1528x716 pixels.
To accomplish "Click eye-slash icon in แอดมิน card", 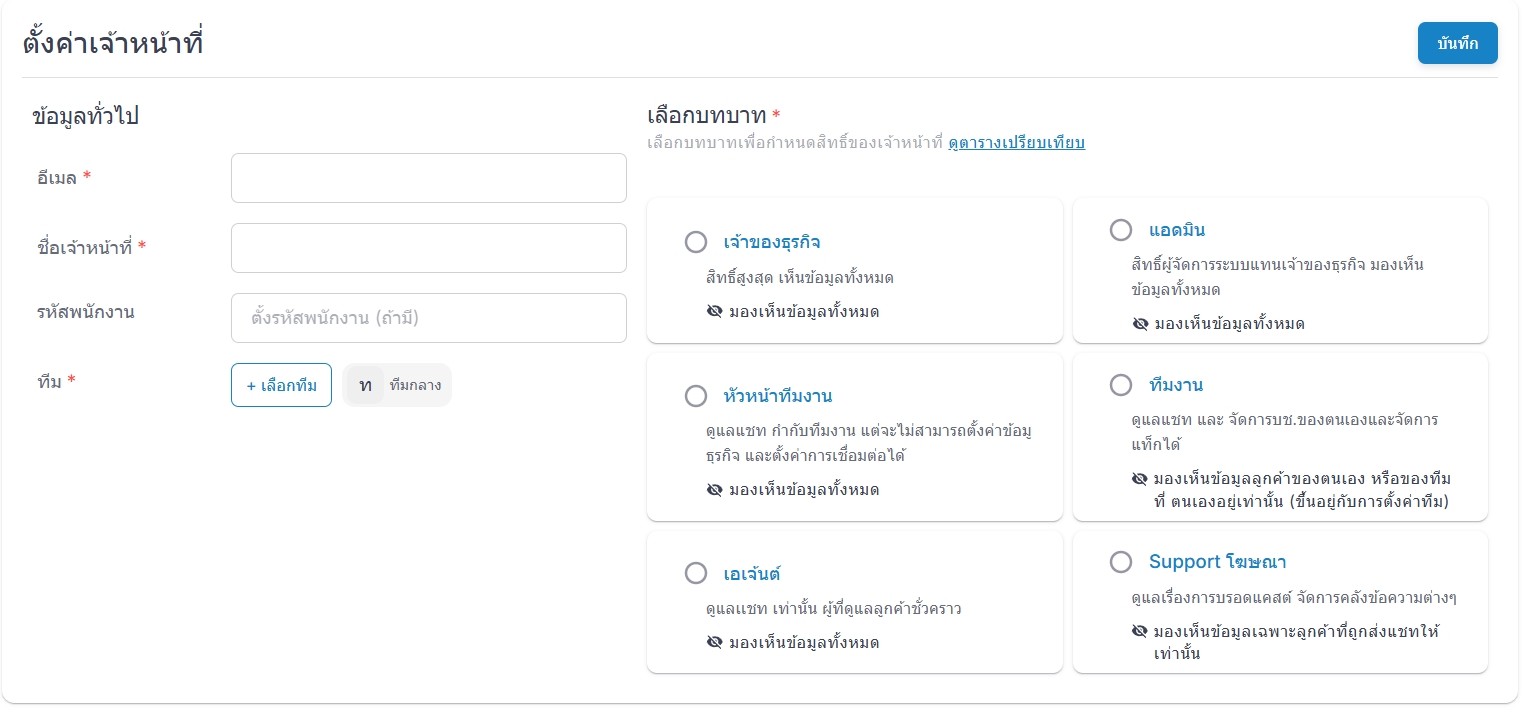I will tap(1140, 324).
